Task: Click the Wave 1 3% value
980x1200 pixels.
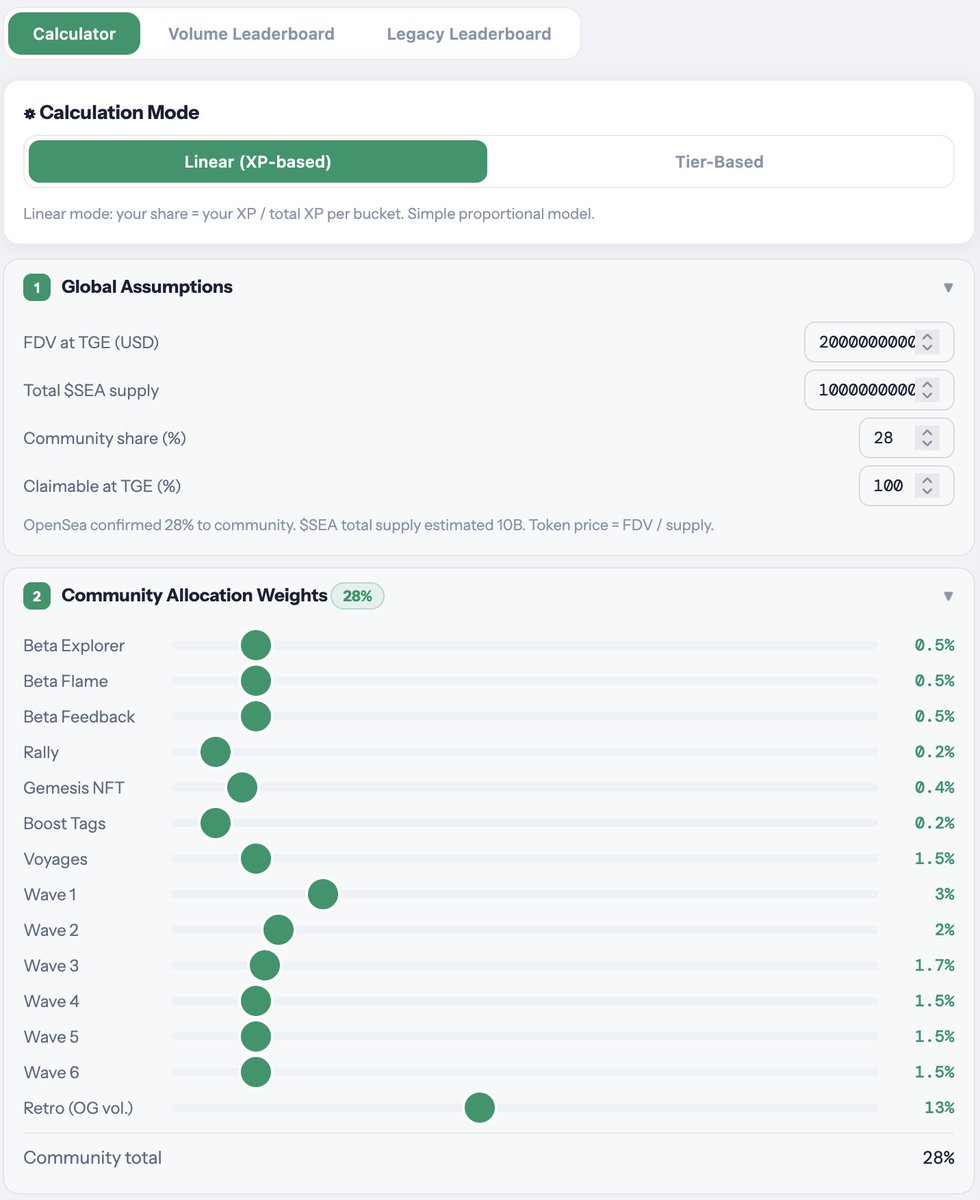Action: point(945,894)
